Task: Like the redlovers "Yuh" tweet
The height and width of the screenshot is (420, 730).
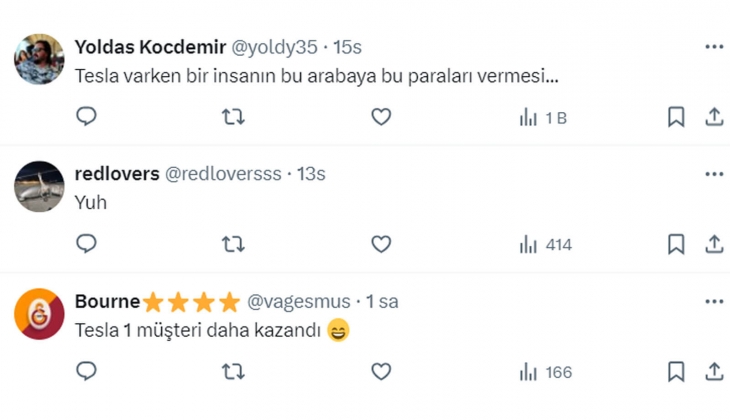Action: pyautogui.click(x=381, y=244)
